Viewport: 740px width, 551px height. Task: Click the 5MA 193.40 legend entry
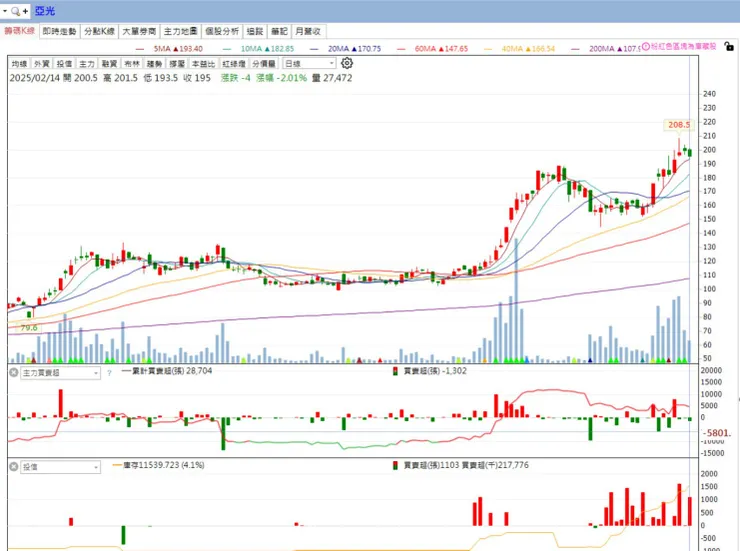pos(169,49)
